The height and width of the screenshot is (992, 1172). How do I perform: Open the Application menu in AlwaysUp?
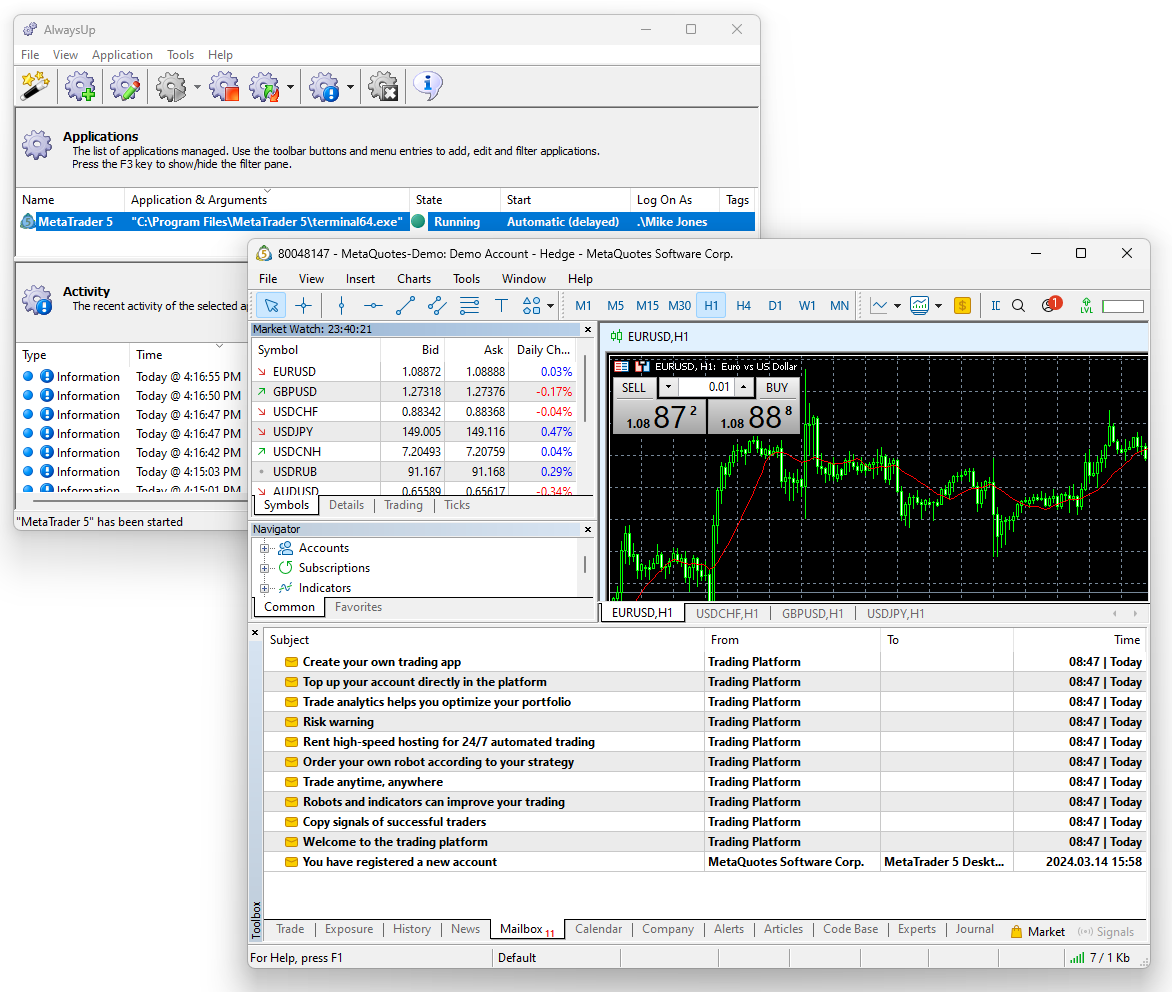[122, 55]
